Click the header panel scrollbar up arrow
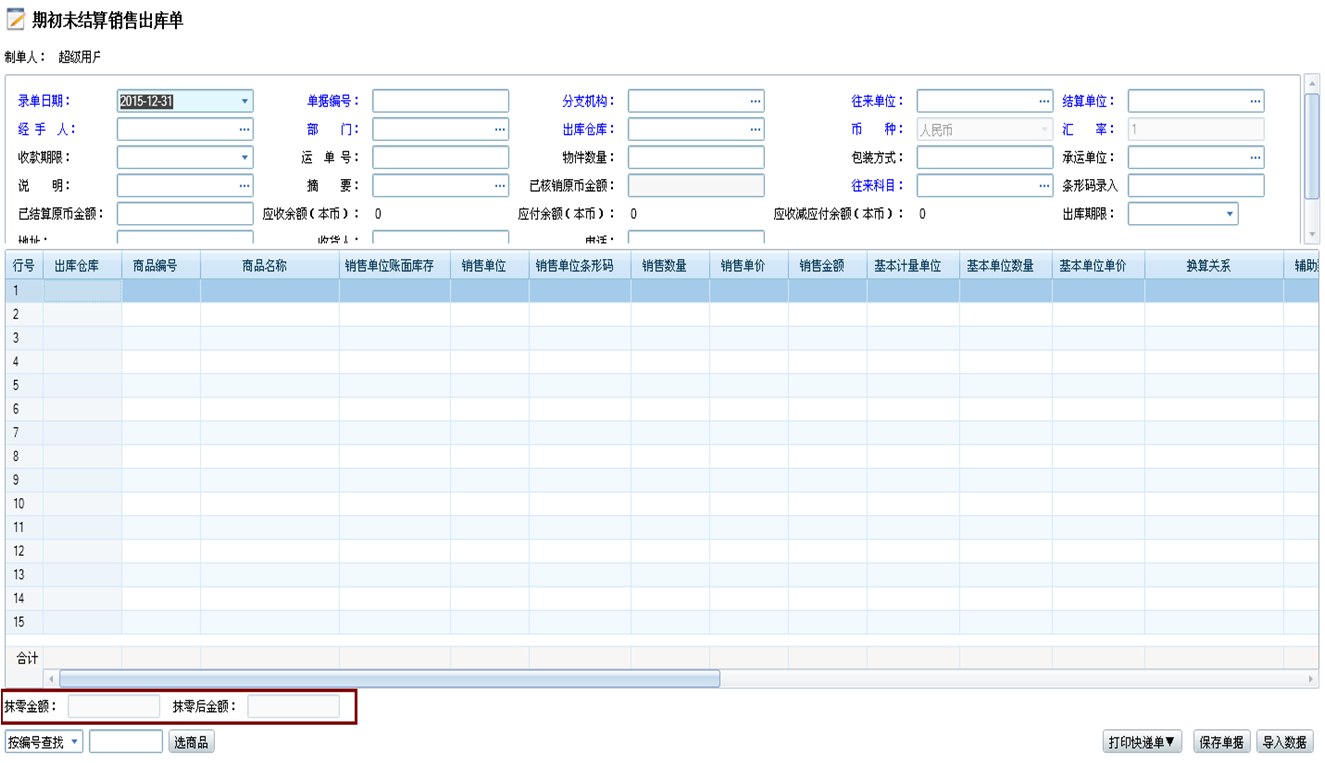Image resolution: width=1325 pixels, height=763 pixels. click(x=1313, y=84)
